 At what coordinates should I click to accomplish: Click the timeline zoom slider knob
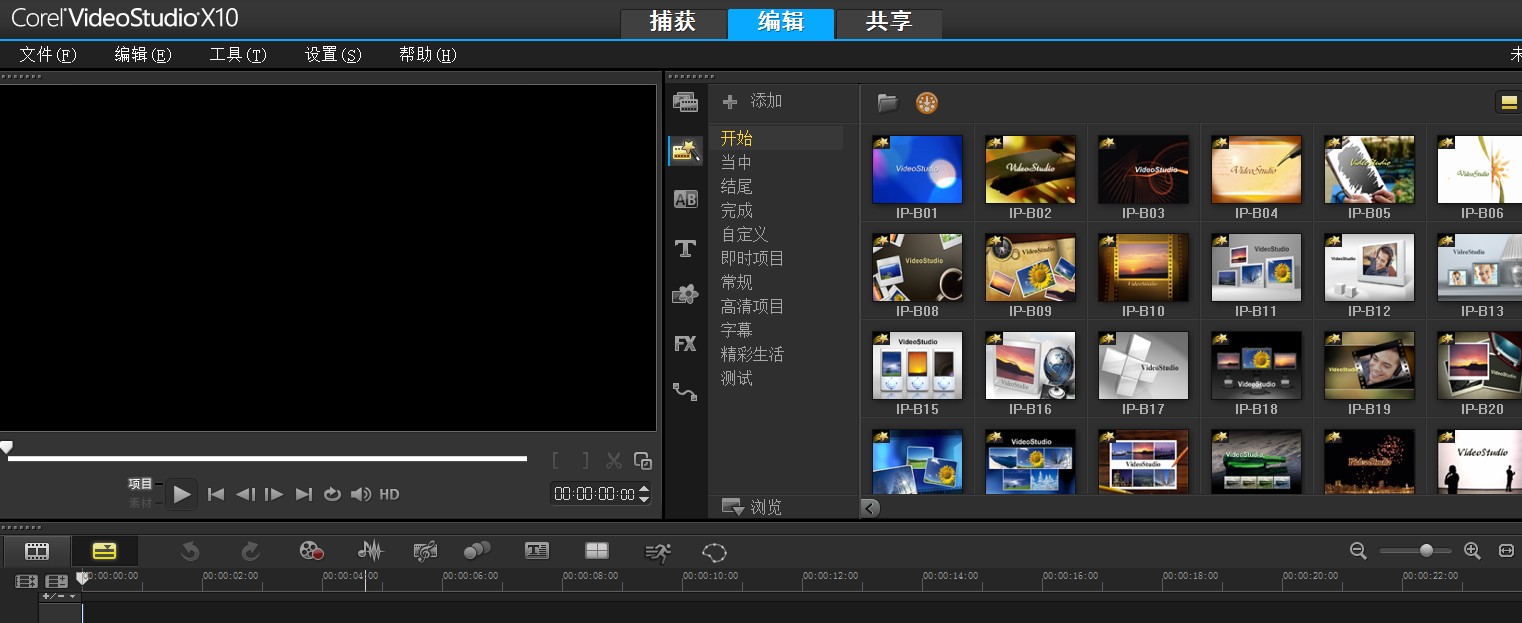[x=1426, y=550]
